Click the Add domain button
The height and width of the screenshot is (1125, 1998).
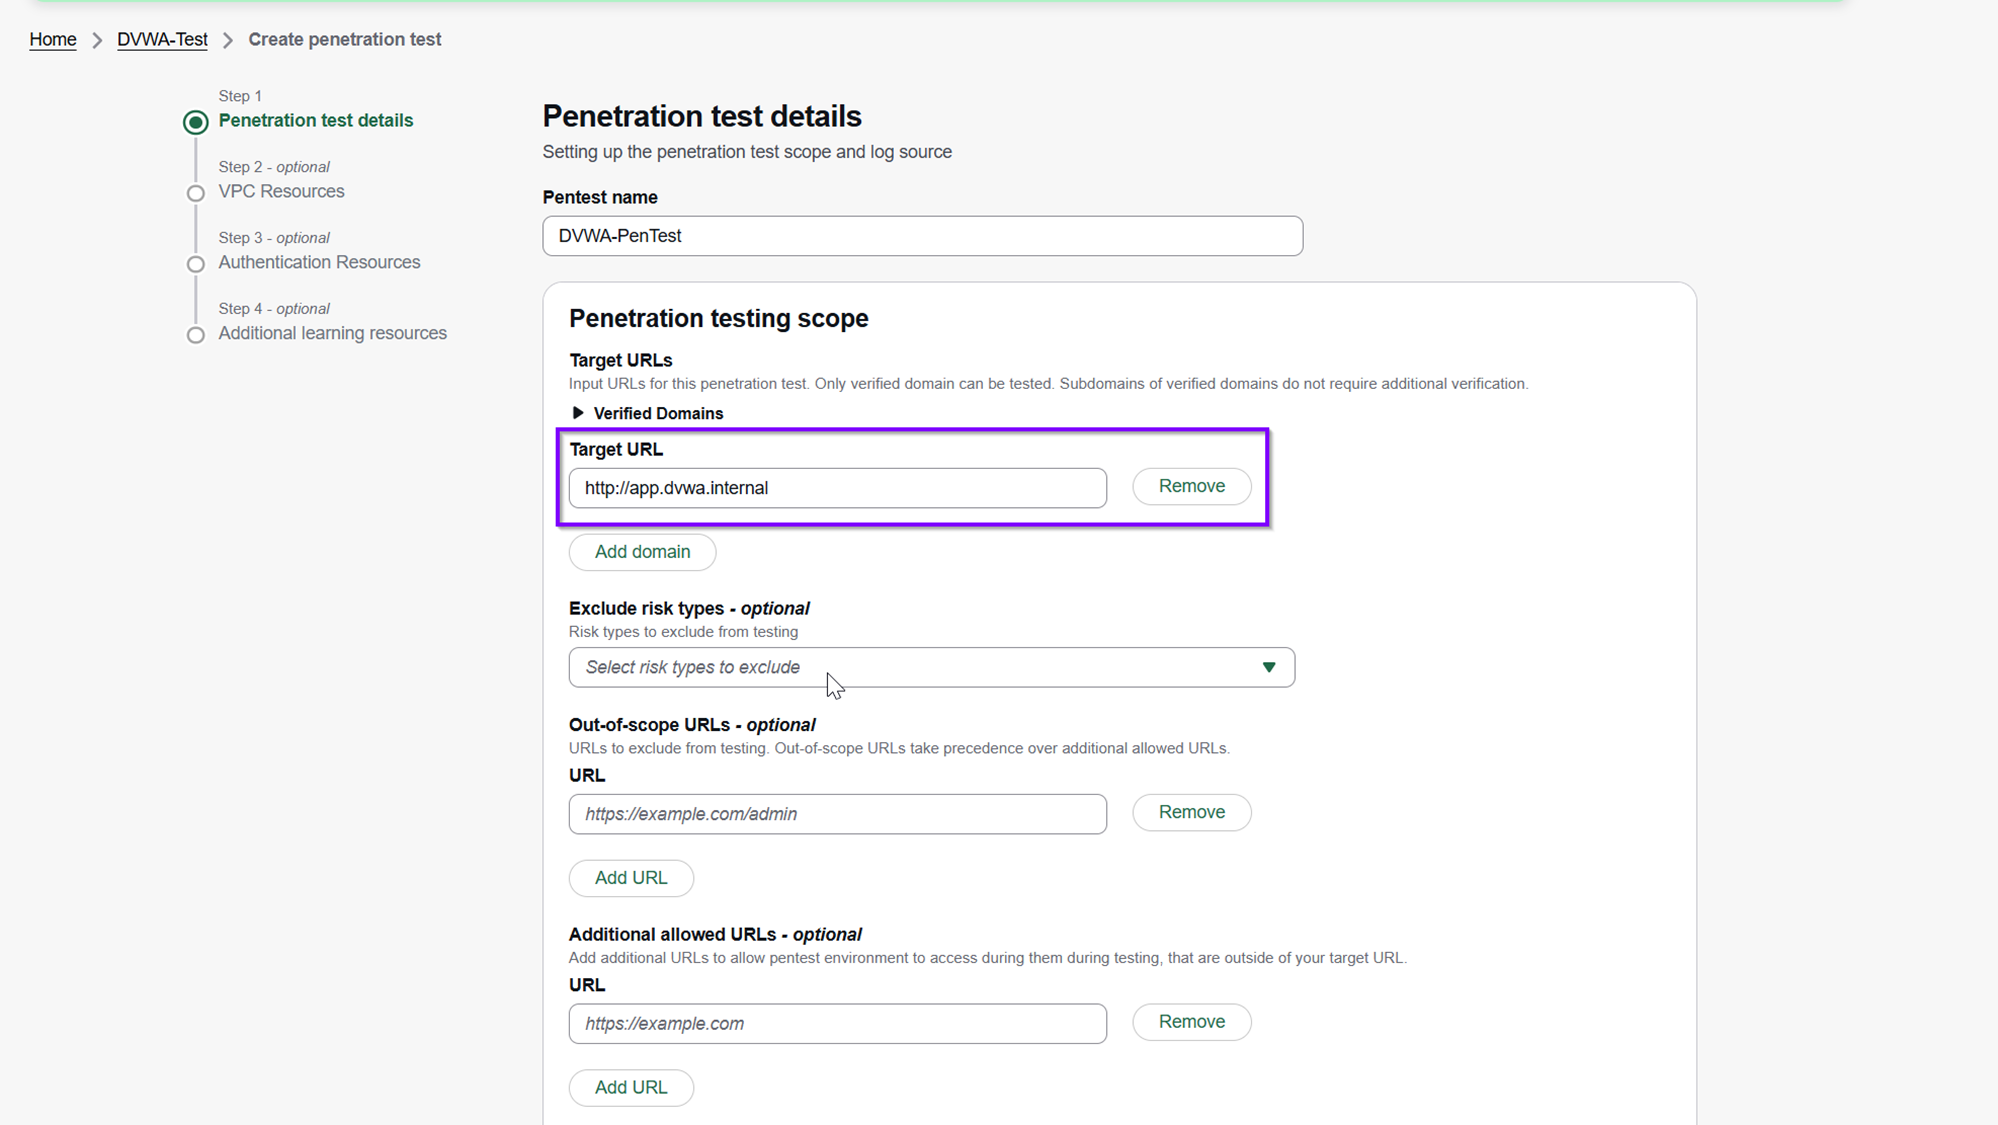pyautogui.click(x=642, y=552)
